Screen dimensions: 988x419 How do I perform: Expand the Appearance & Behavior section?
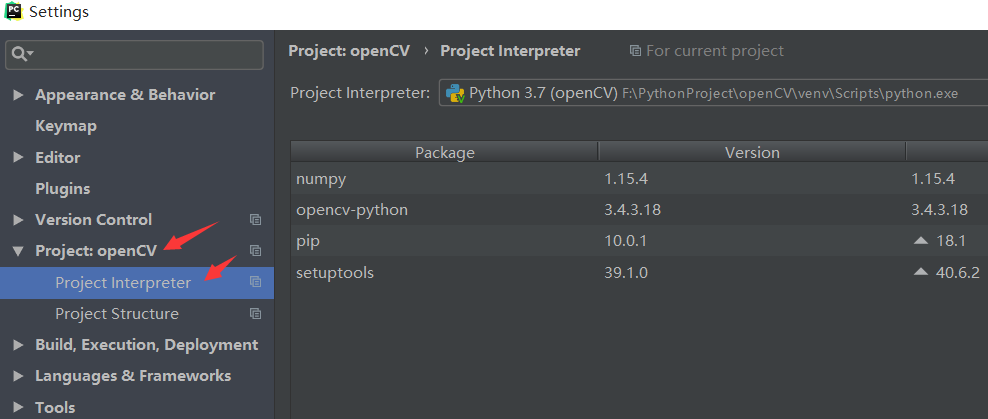coord(18,95)
